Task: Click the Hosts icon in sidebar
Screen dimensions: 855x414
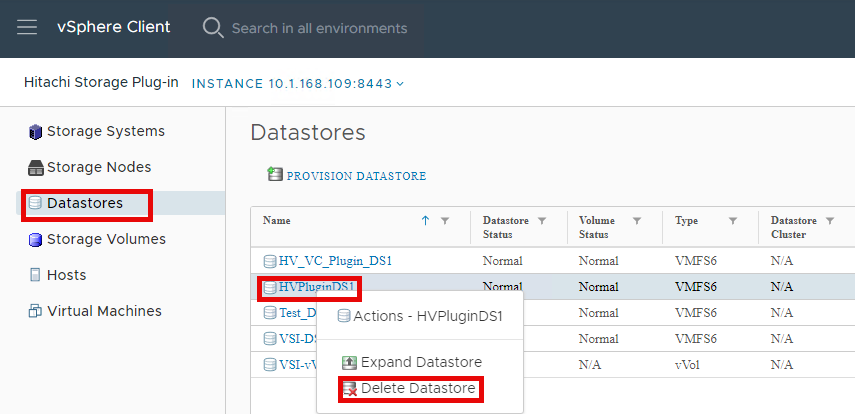Action: click(36, 276)
